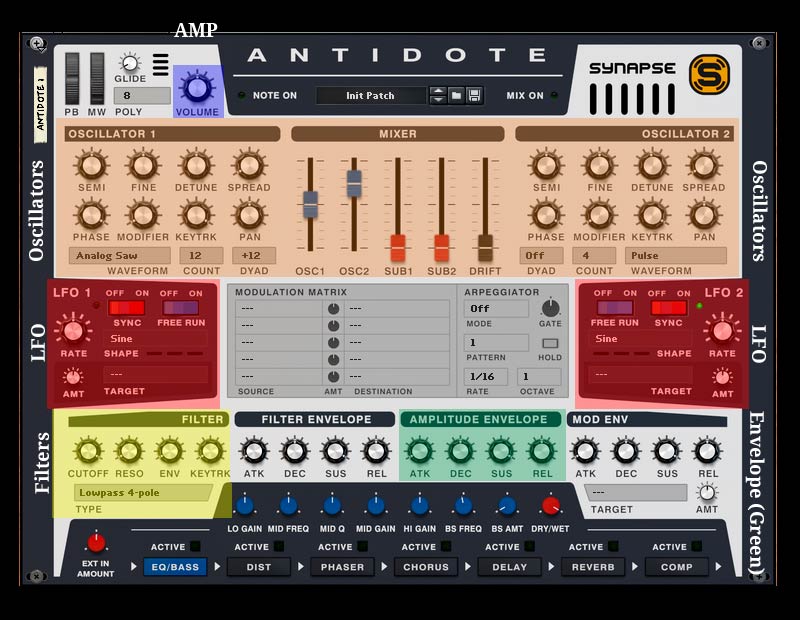This screenshot has width=800, height=620.
Task: Click the Mod Env Amt knob
Action: 707,492
